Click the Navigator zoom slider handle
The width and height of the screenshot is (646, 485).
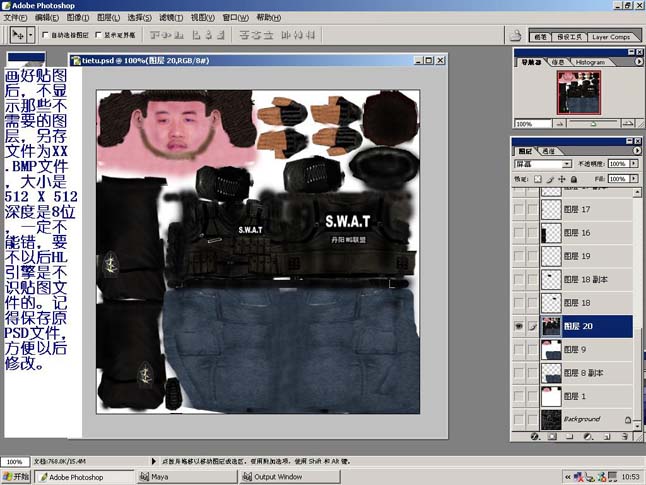click(x=593, y=124)
